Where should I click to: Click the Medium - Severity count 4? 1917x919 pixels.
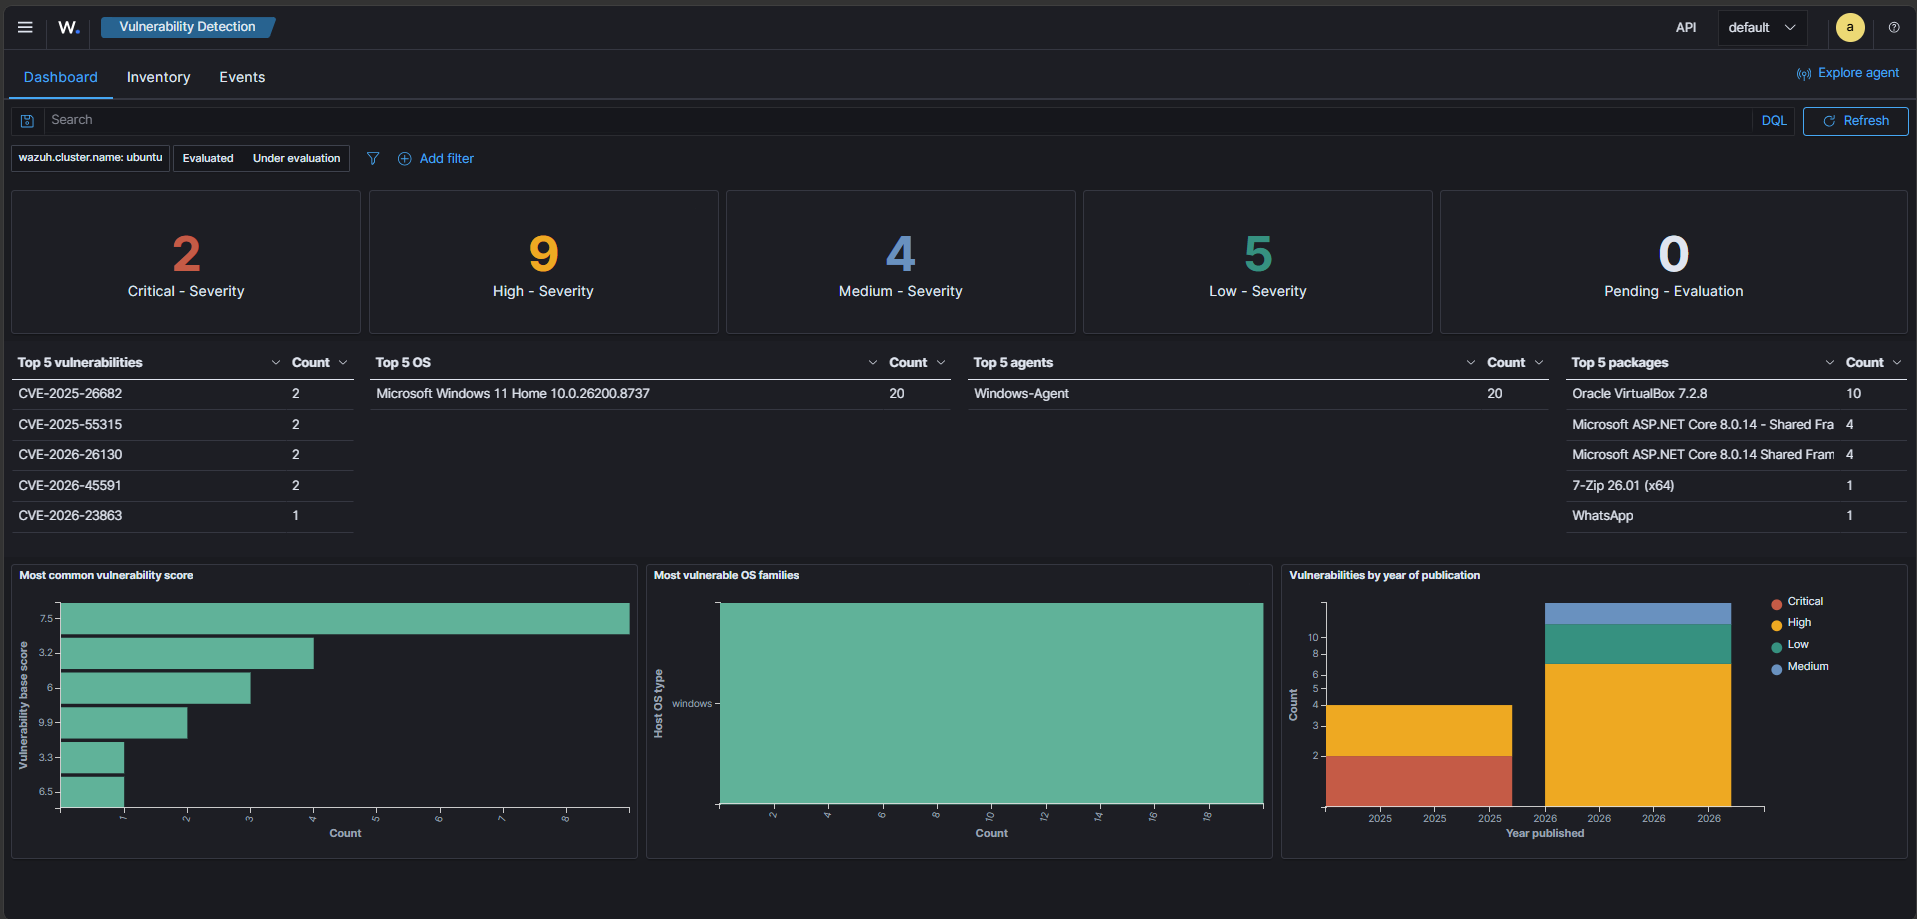tap(900, 254)
